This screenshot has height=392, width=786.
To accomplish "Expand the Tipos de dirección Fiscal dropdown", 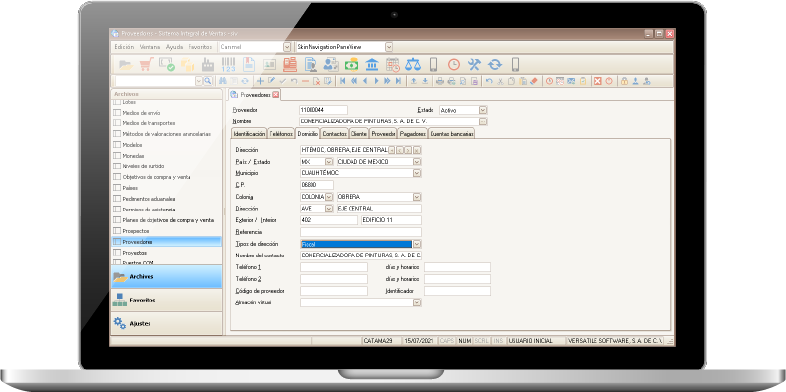I will point(417,244).
